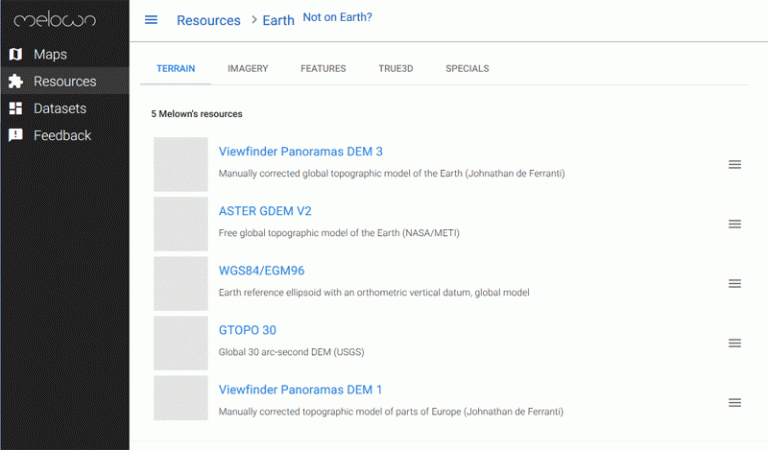
Task: Select the TRUE3D tab
Action: tap(396, 69)
